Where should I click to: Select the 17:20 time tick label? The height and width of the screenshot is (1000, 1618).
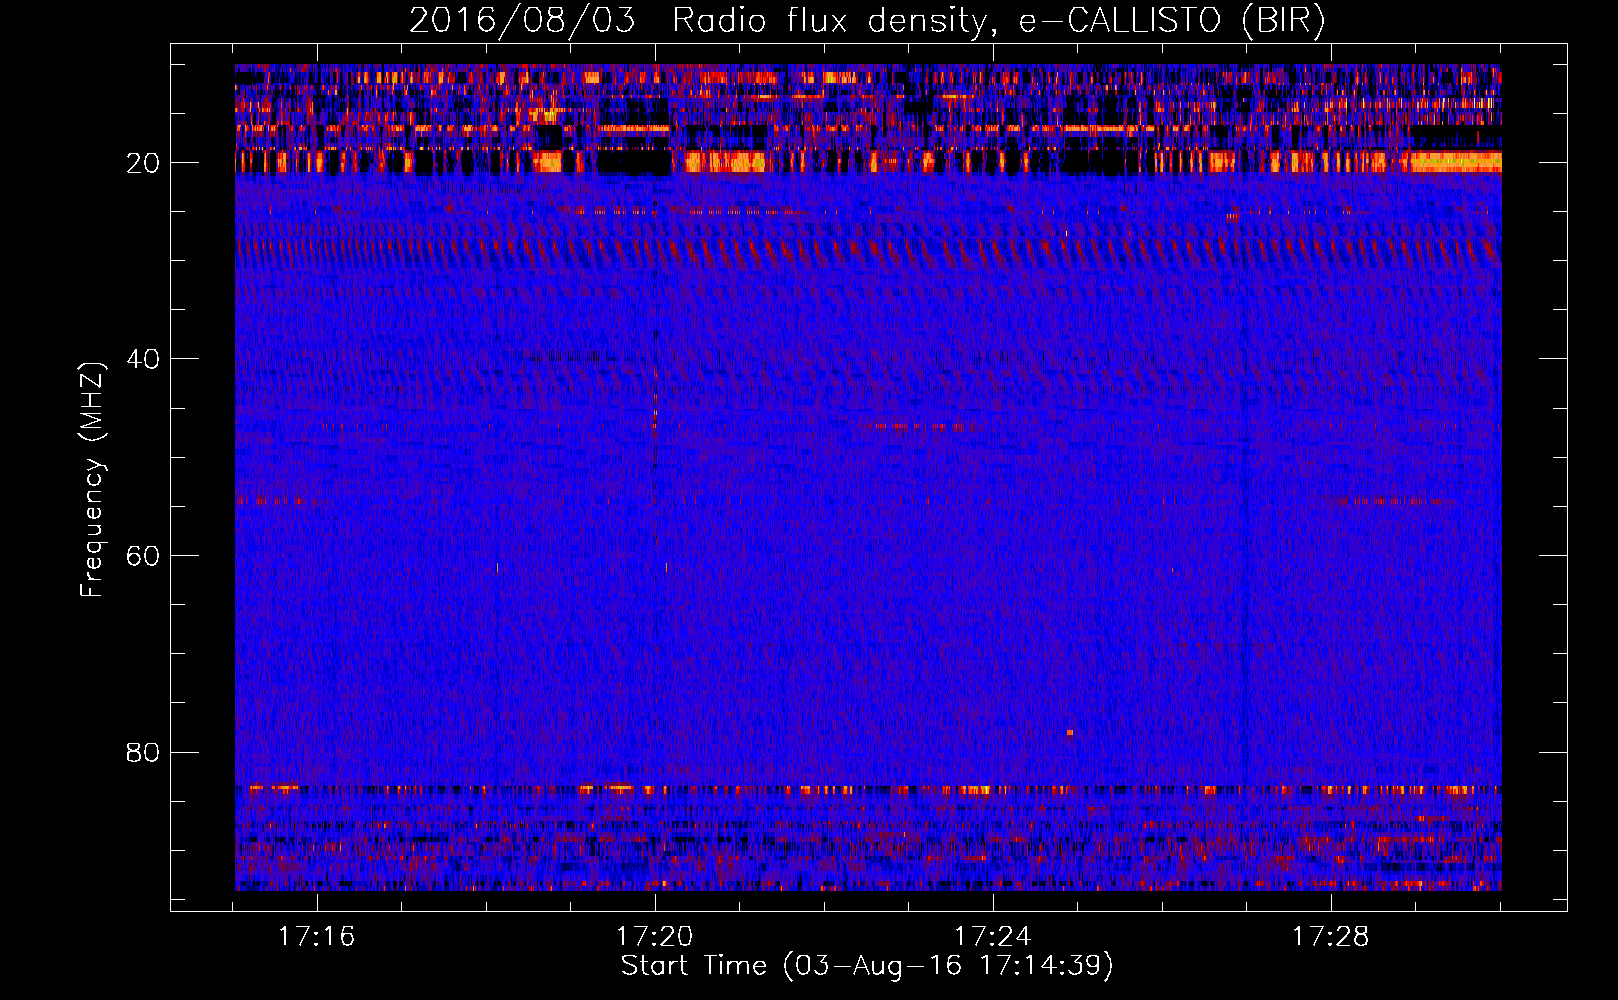pos(654,936)
